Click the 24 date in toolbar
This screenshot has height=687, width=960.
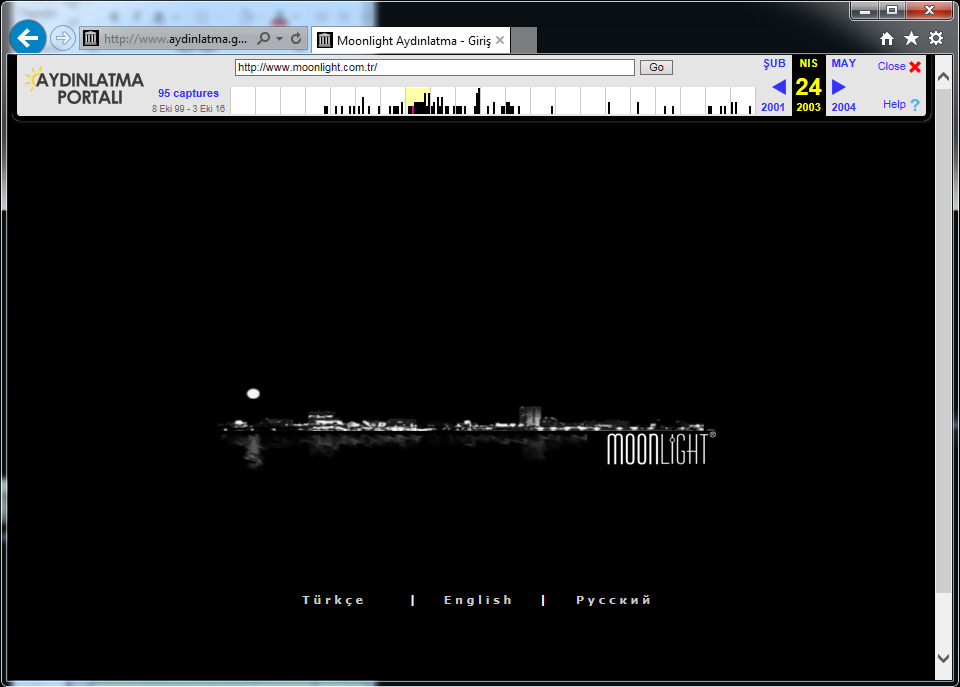(808, 87)
